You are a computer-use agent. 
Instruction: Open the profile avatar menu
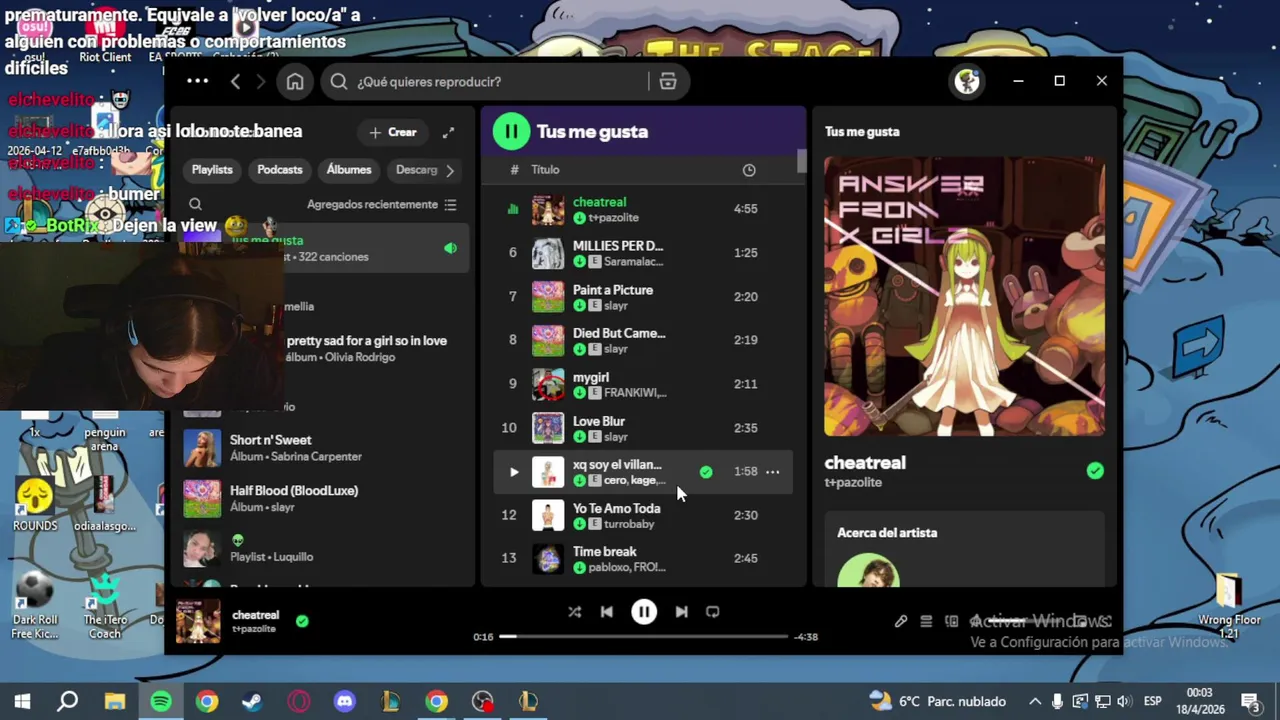[x=967, y=82]
